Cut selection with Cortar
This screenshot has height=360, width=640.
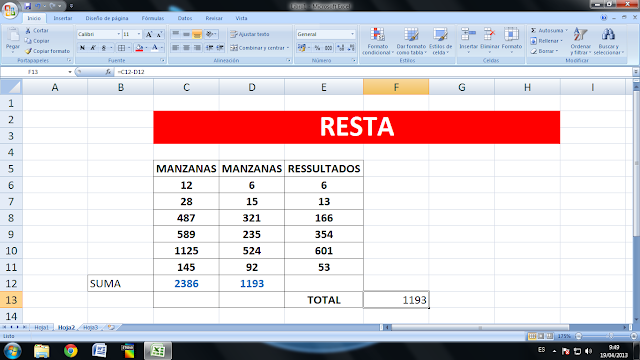[37, 31]
